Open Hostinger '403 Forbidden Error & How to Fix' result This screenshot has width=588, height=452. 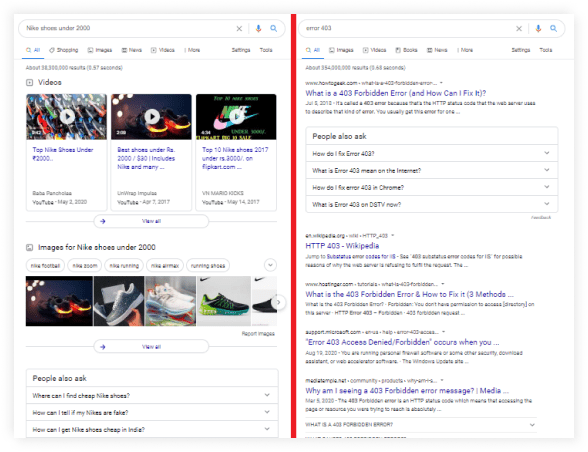409,294
